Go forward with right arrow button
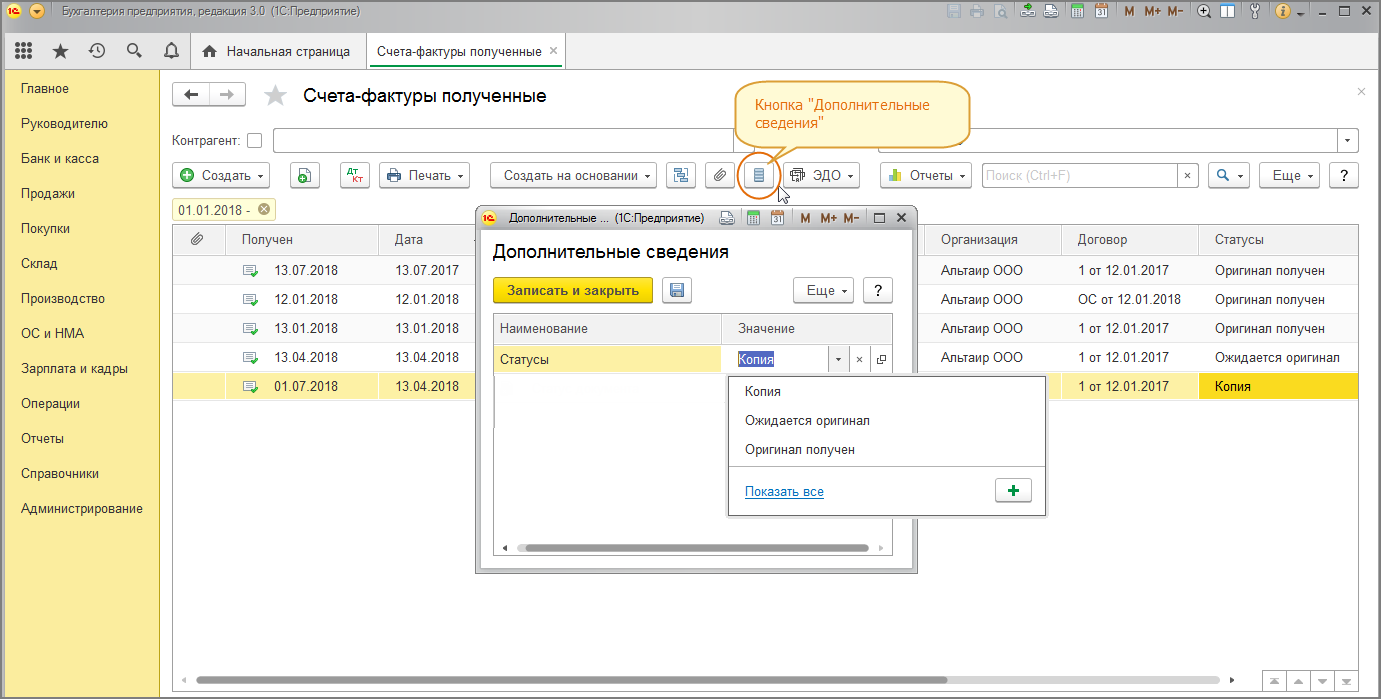 (227, 94)
